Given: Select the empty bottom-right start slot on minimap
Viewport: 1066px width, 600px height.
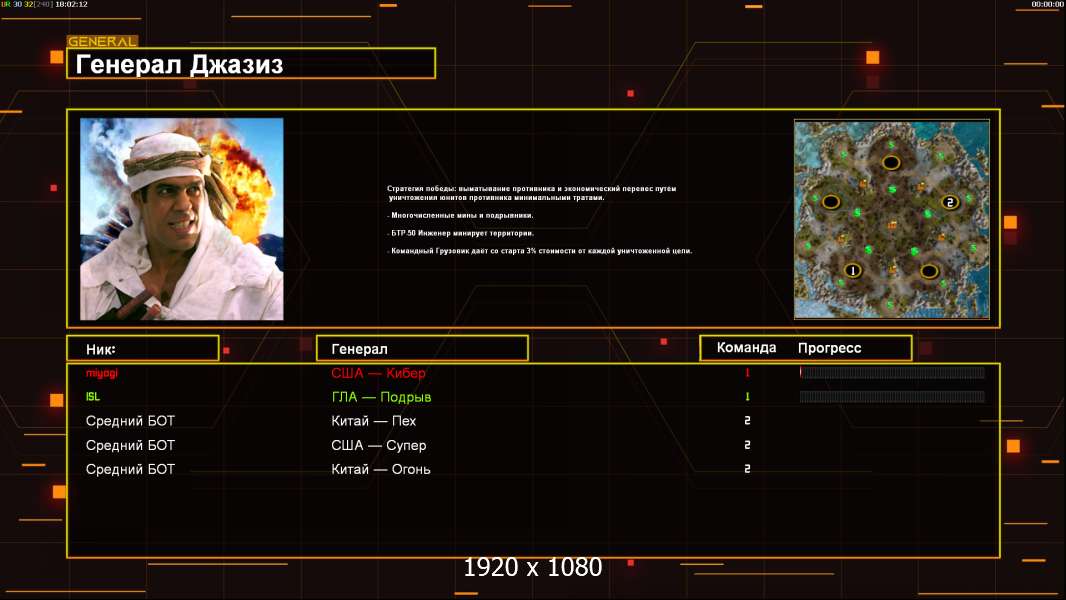Looking at the screenshot, I should [x=929, y=271].
